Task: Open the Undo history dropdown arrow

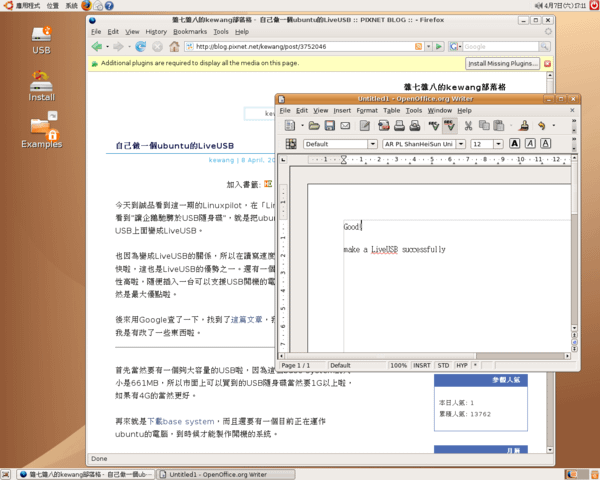Action: (x=553, y=126)
